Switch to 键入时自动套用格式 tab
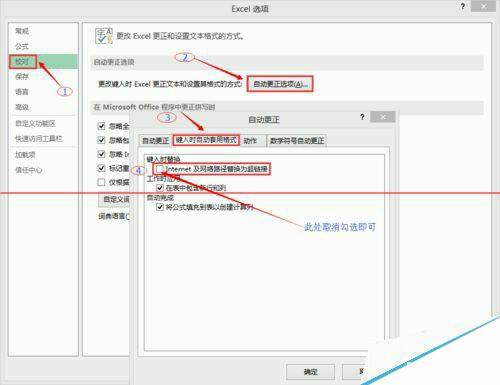This screenshot has width=500, height=385. (206, 140)
